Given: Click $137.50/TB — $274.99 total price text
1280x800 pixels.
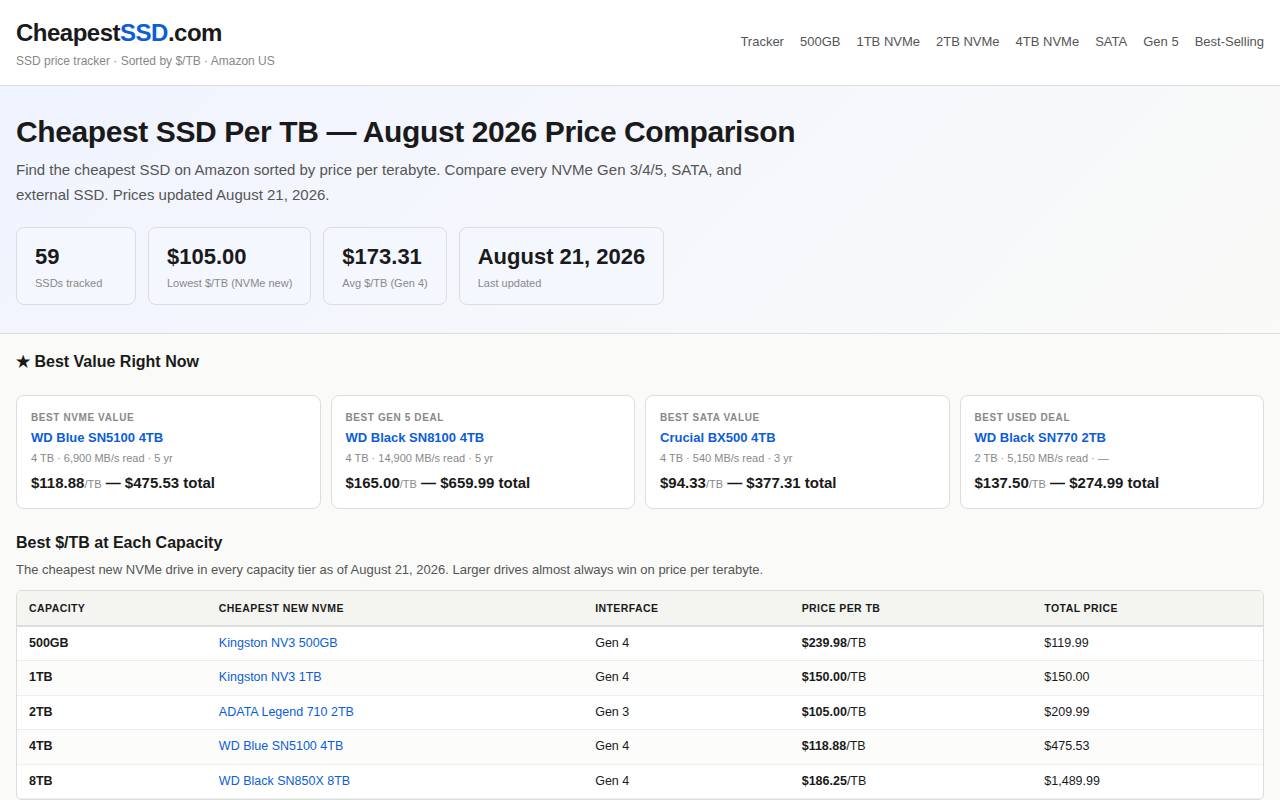Looking at the screenshot, I should click(x=1067, y=483).
